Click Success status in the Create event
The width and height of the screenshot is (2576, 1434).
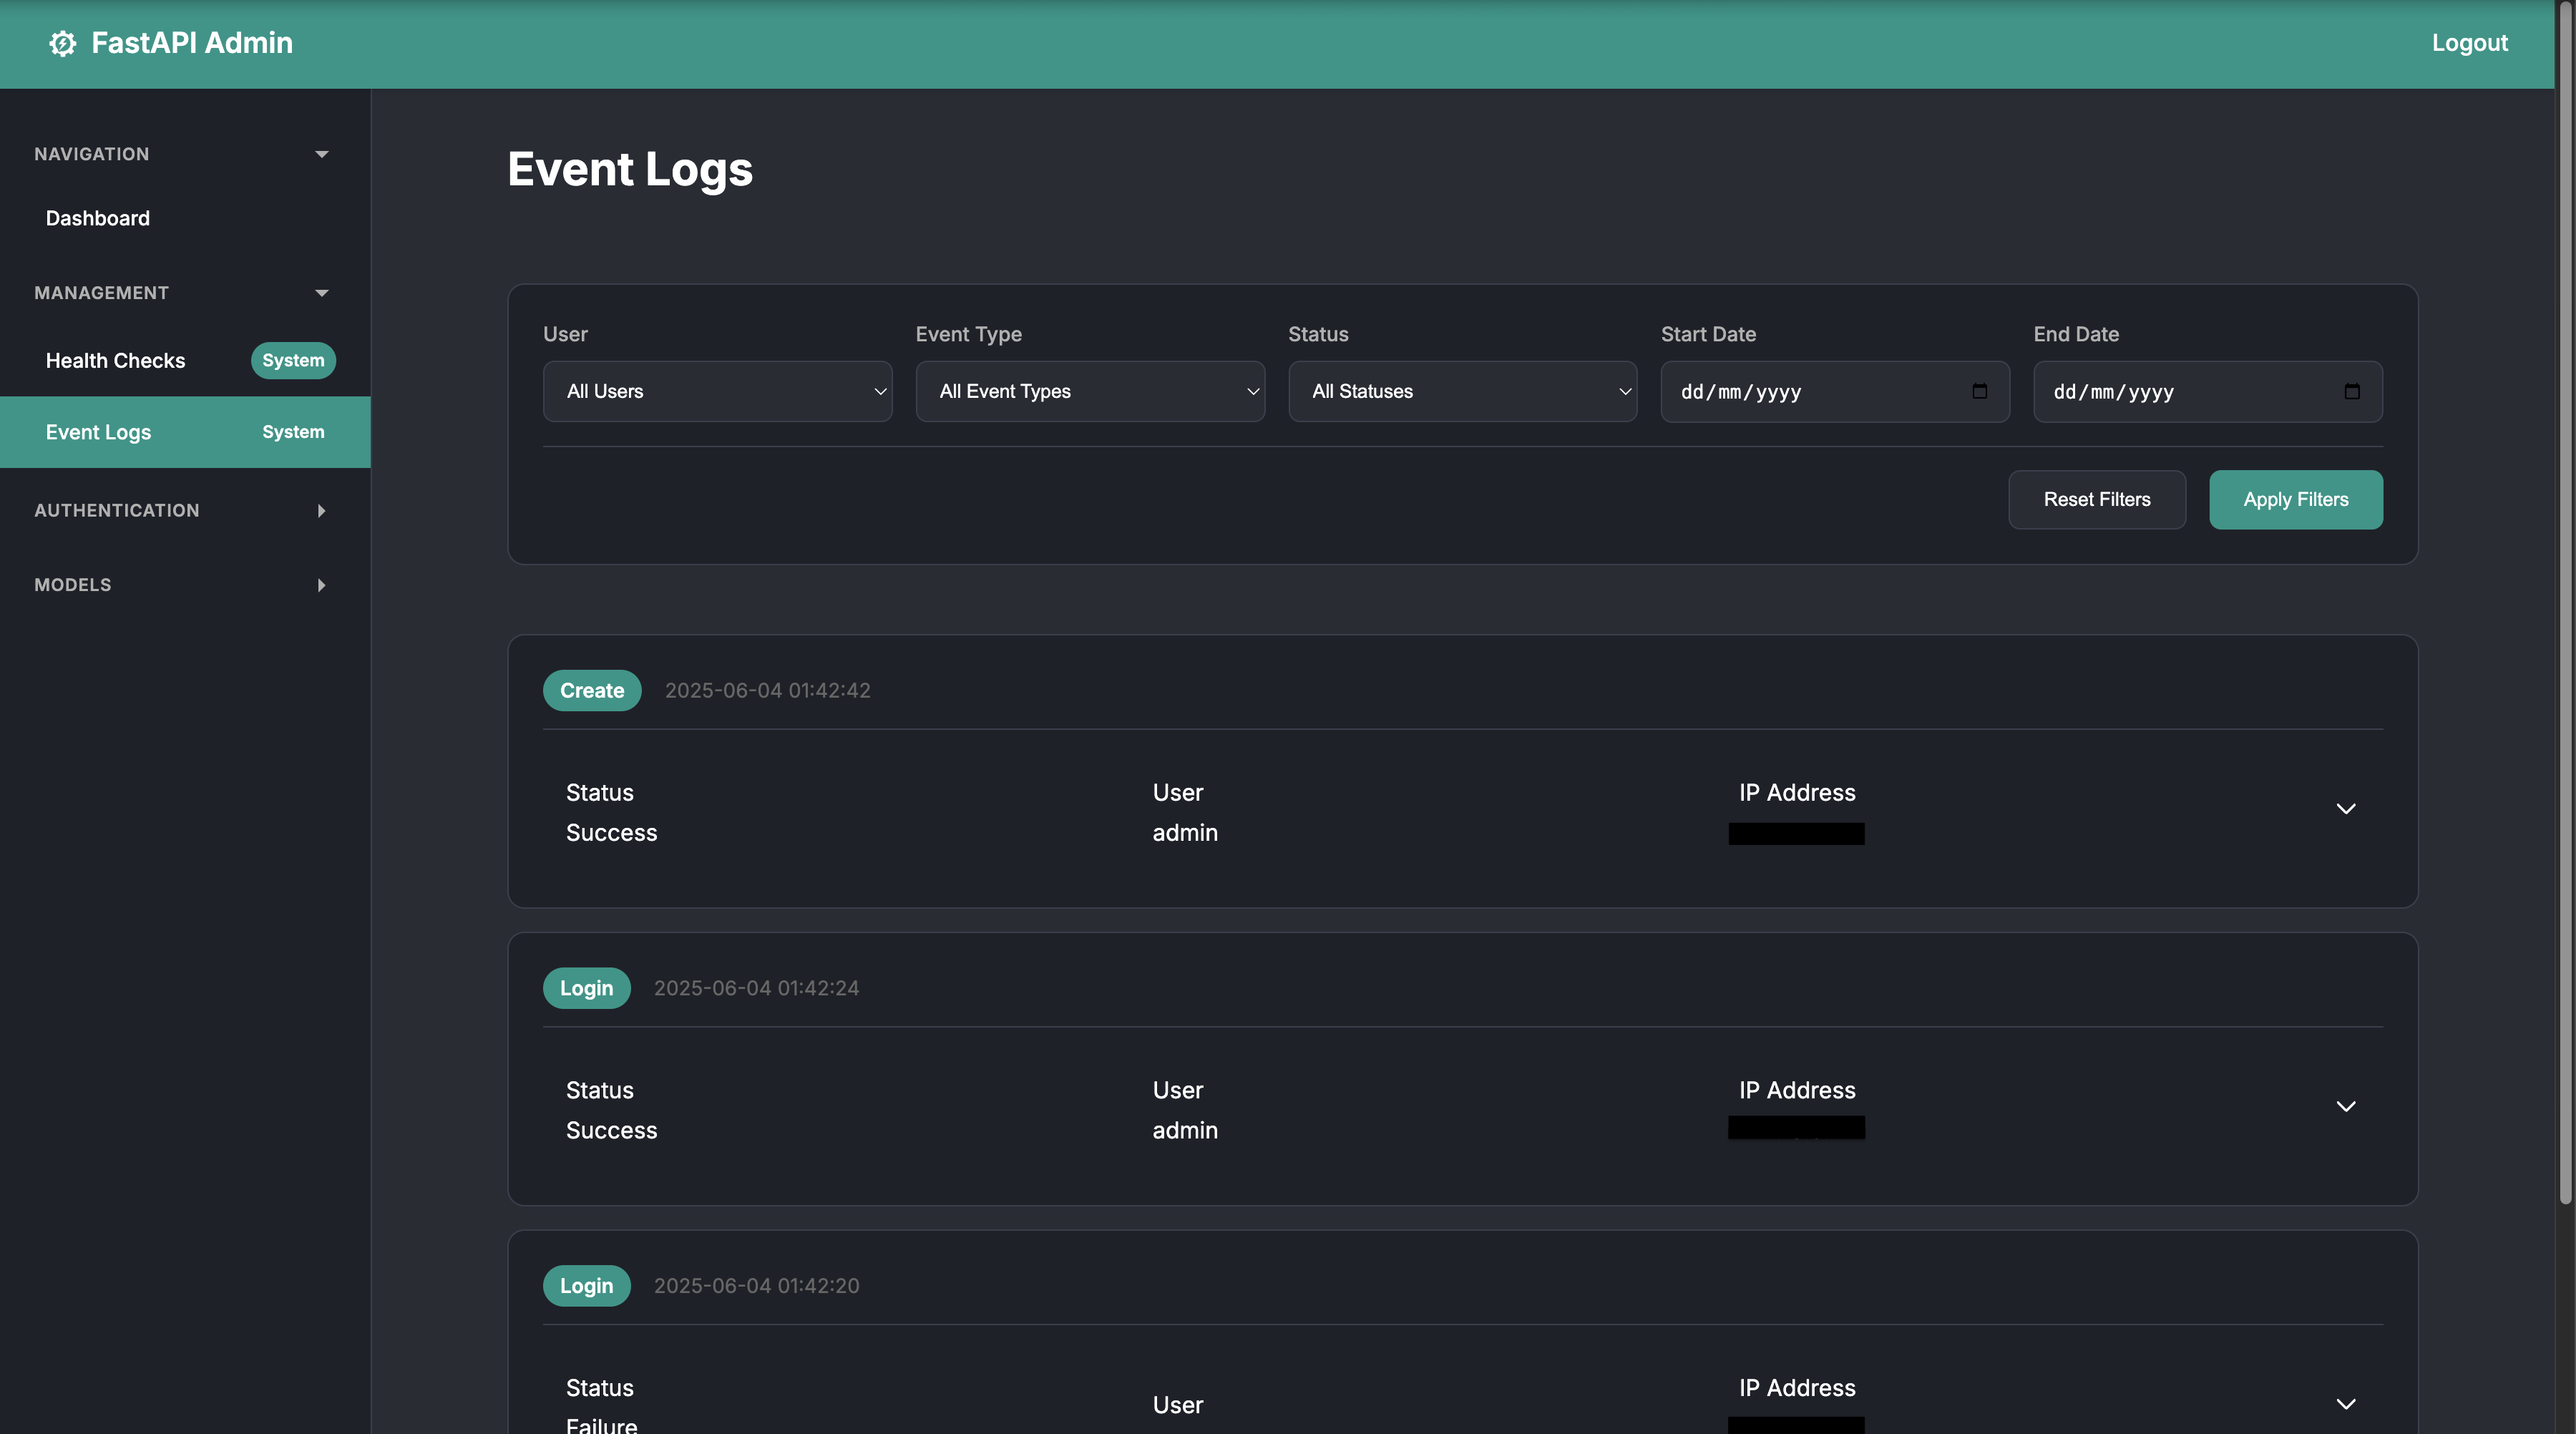click(x=612, y=833)
